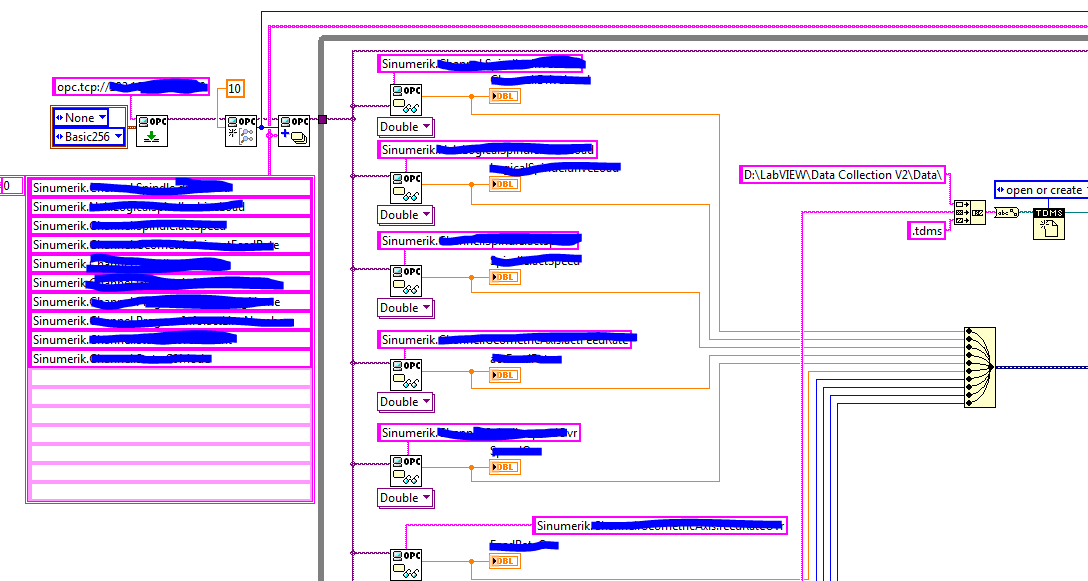The height and width of the screenshot is (581, 1088).
Task: Open the topmost Double type selector
Action: pos(406,127)
